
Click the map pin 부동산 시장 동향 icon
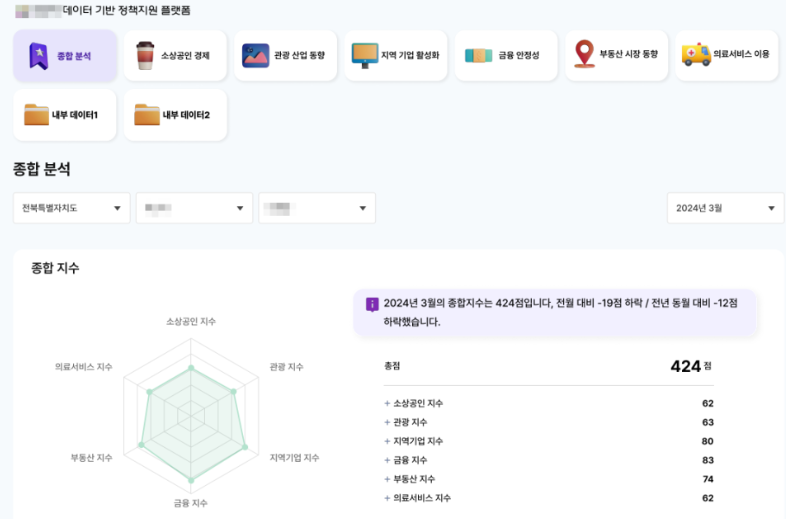pos(584,53)
